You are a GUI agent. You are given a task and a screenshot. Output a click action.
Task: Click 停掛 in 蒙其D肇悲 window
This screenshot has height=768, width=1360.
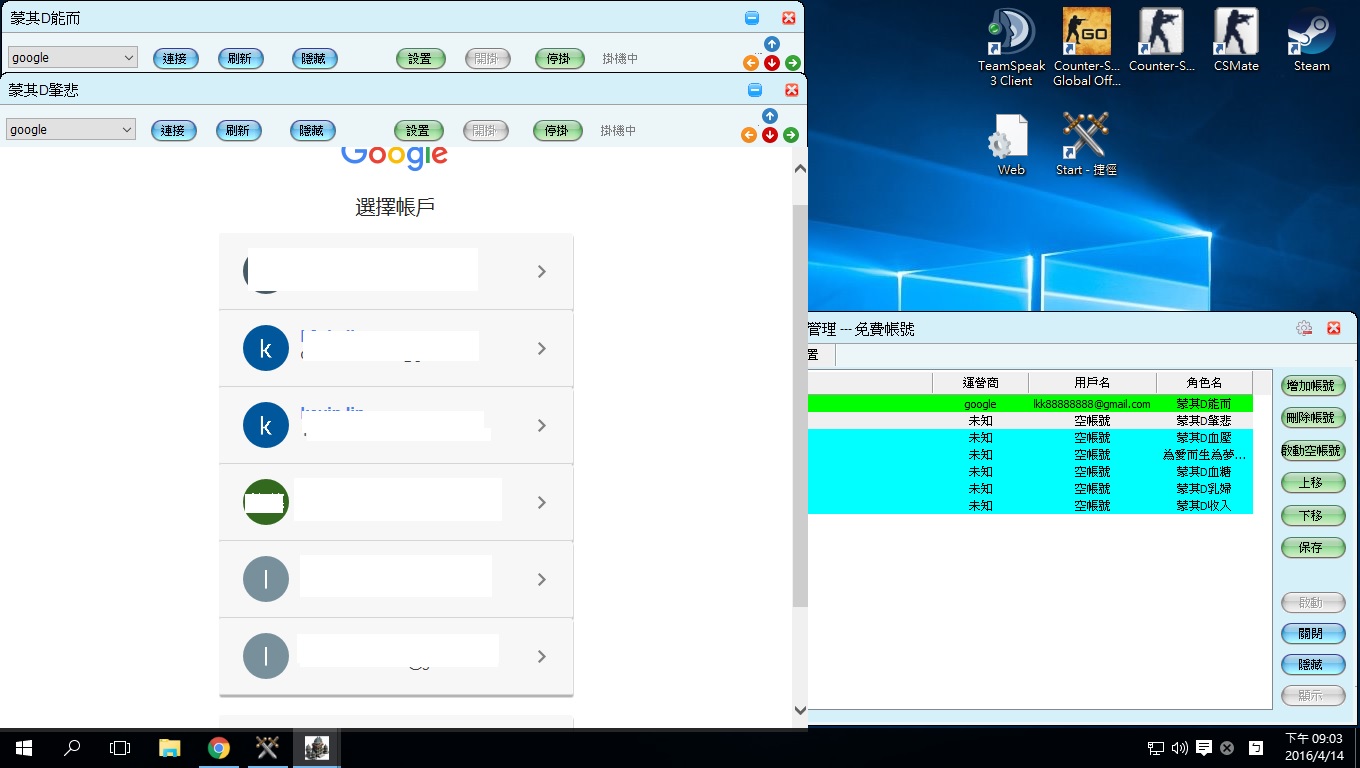(557, 131)
